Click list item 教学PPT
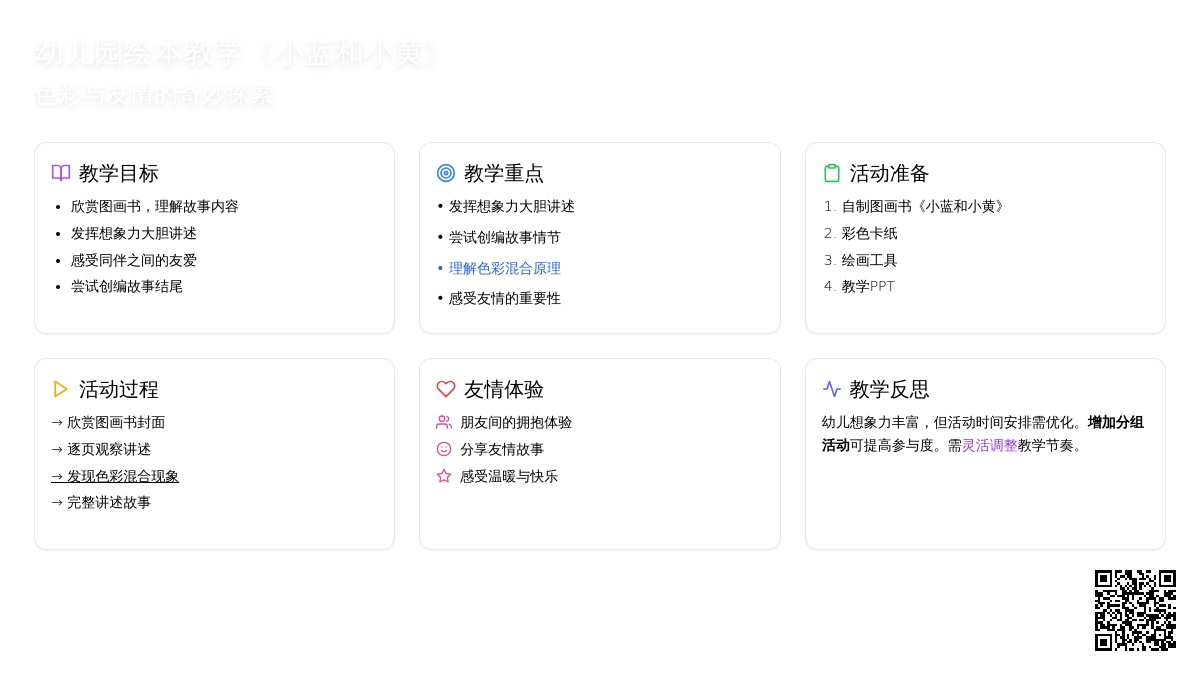1200x675 pixels. click(868, 286)
